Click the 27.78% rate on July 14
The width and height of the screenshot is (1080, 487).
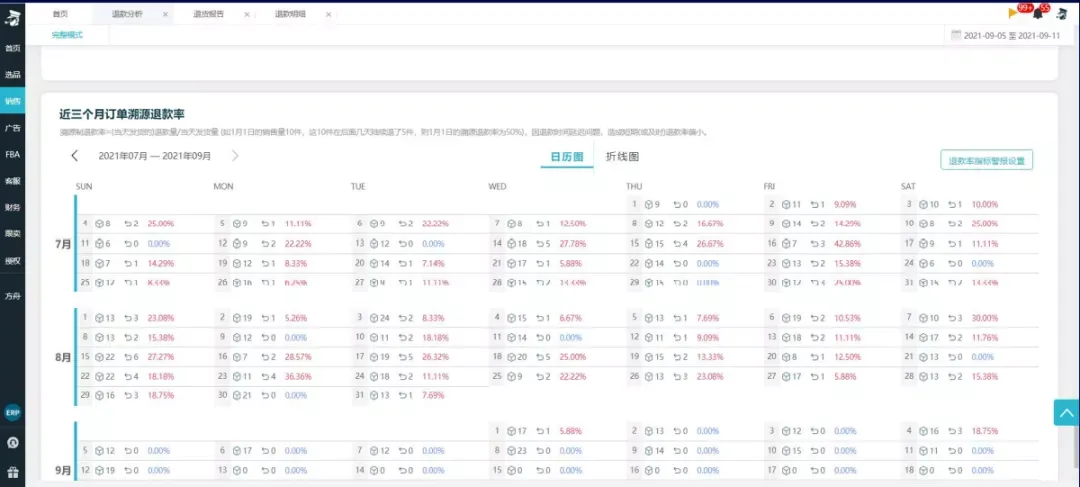pos(573,243)
